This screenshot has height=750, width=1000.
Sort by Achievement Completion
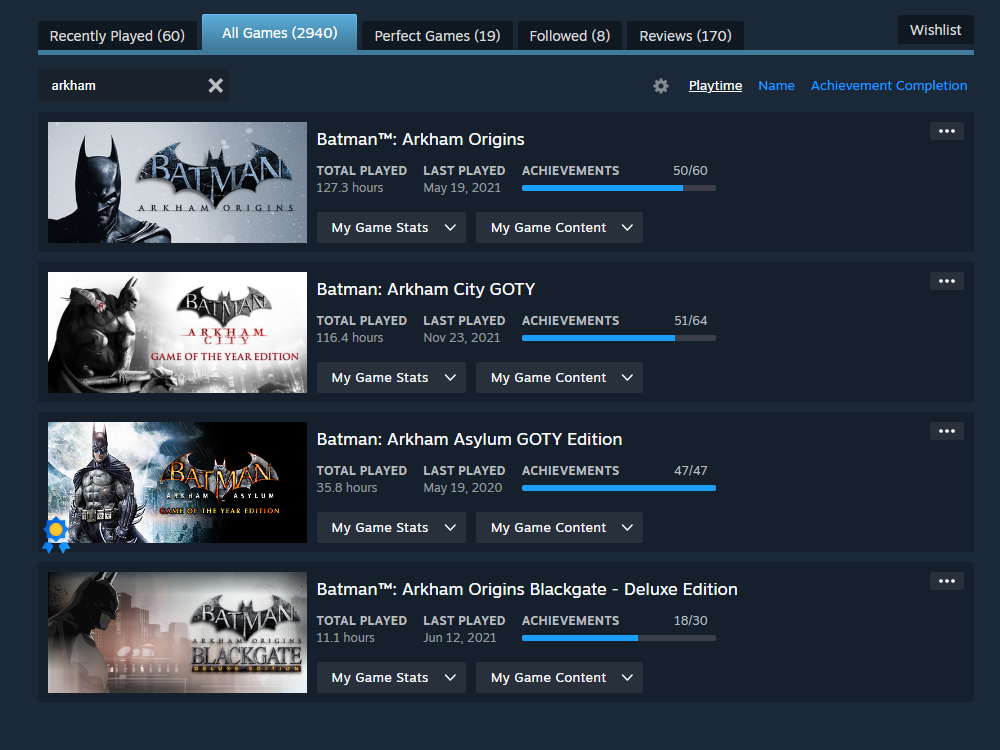click(889, 85)
